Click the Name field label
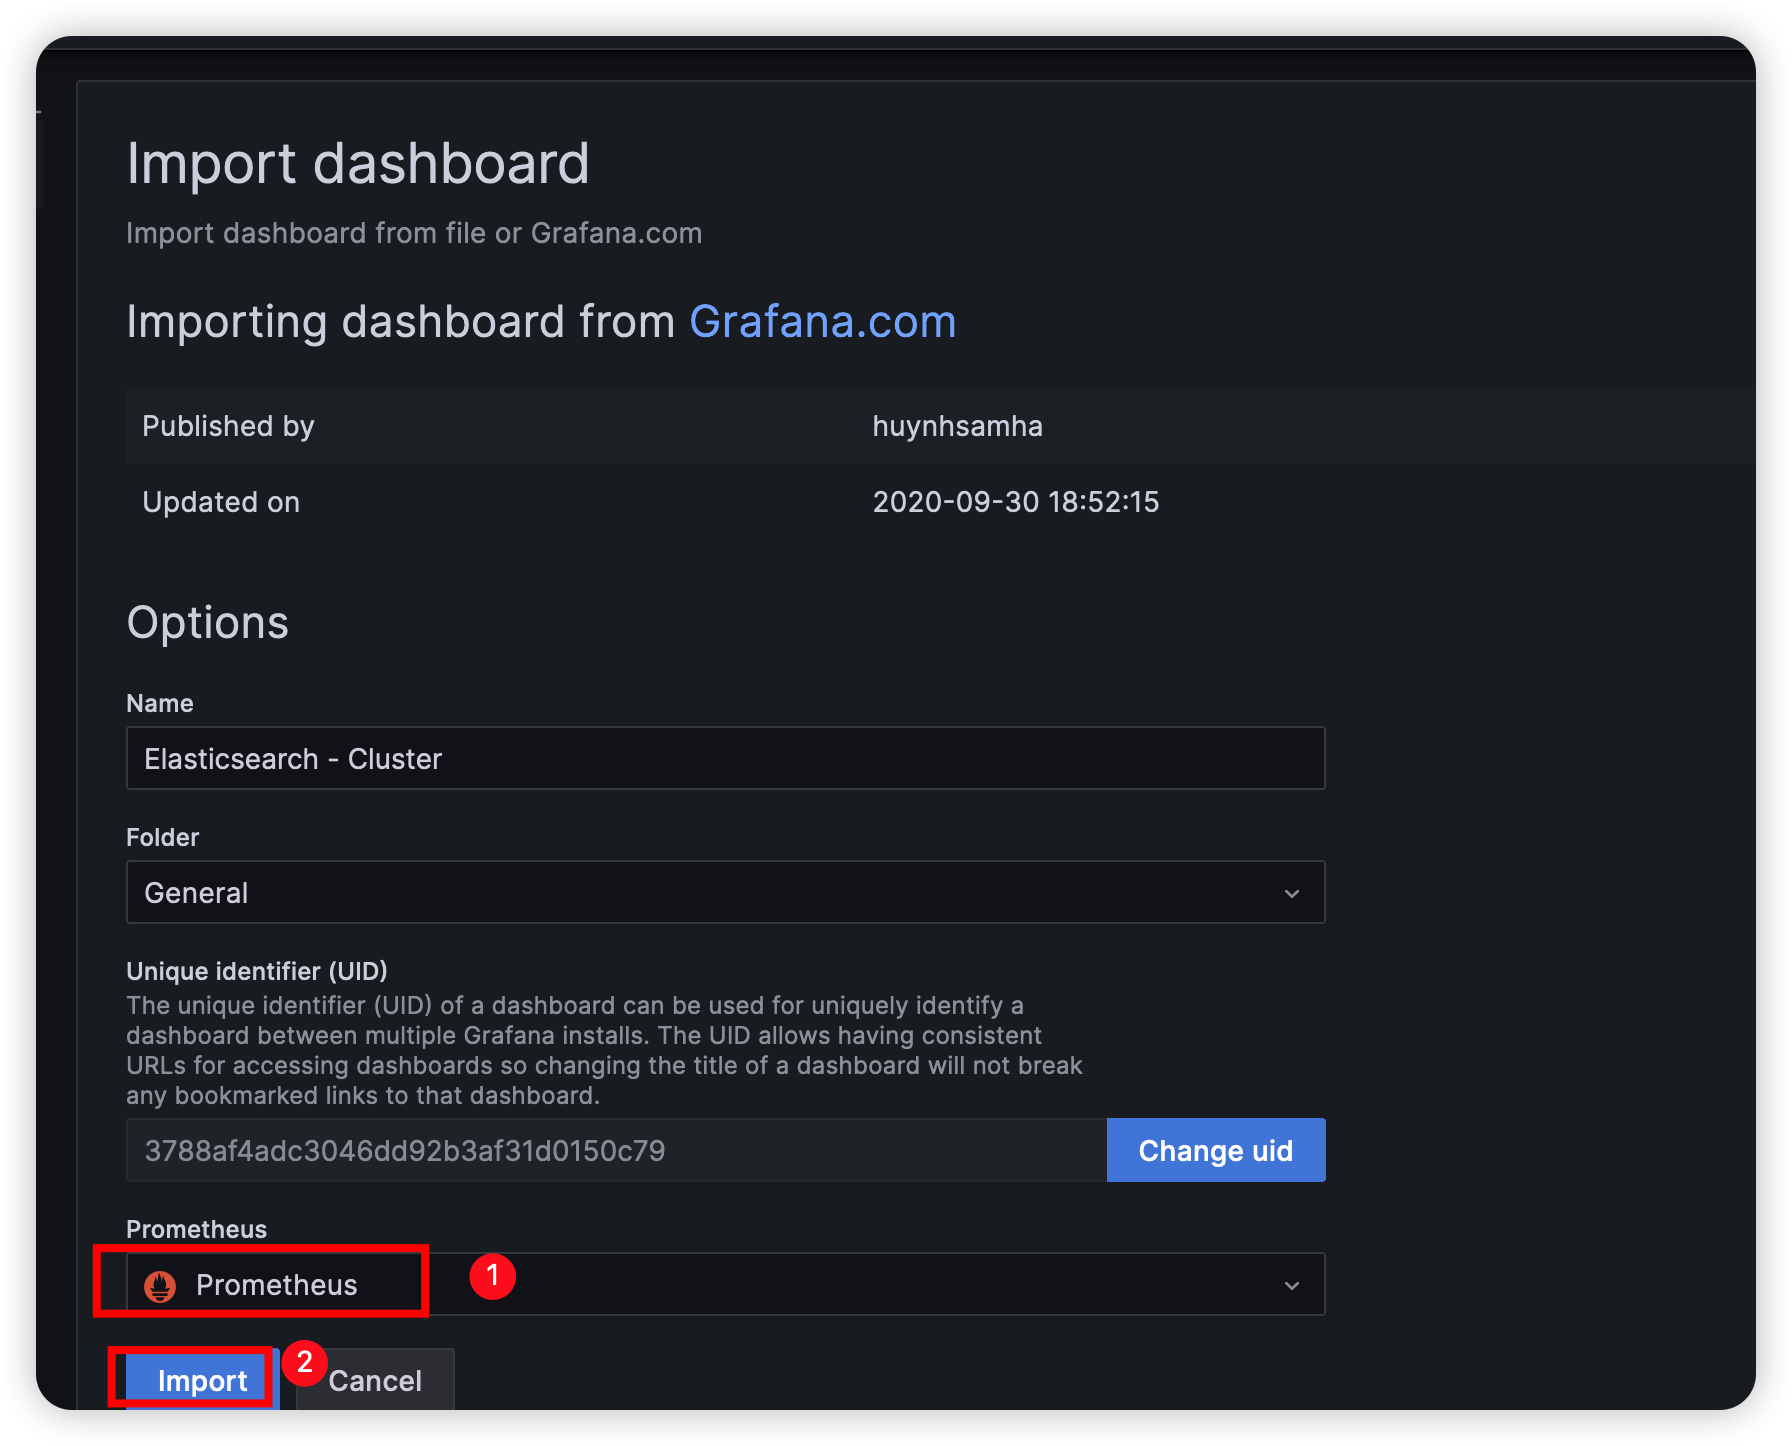The image size is (1792, 1446). [x=160, y=703]
